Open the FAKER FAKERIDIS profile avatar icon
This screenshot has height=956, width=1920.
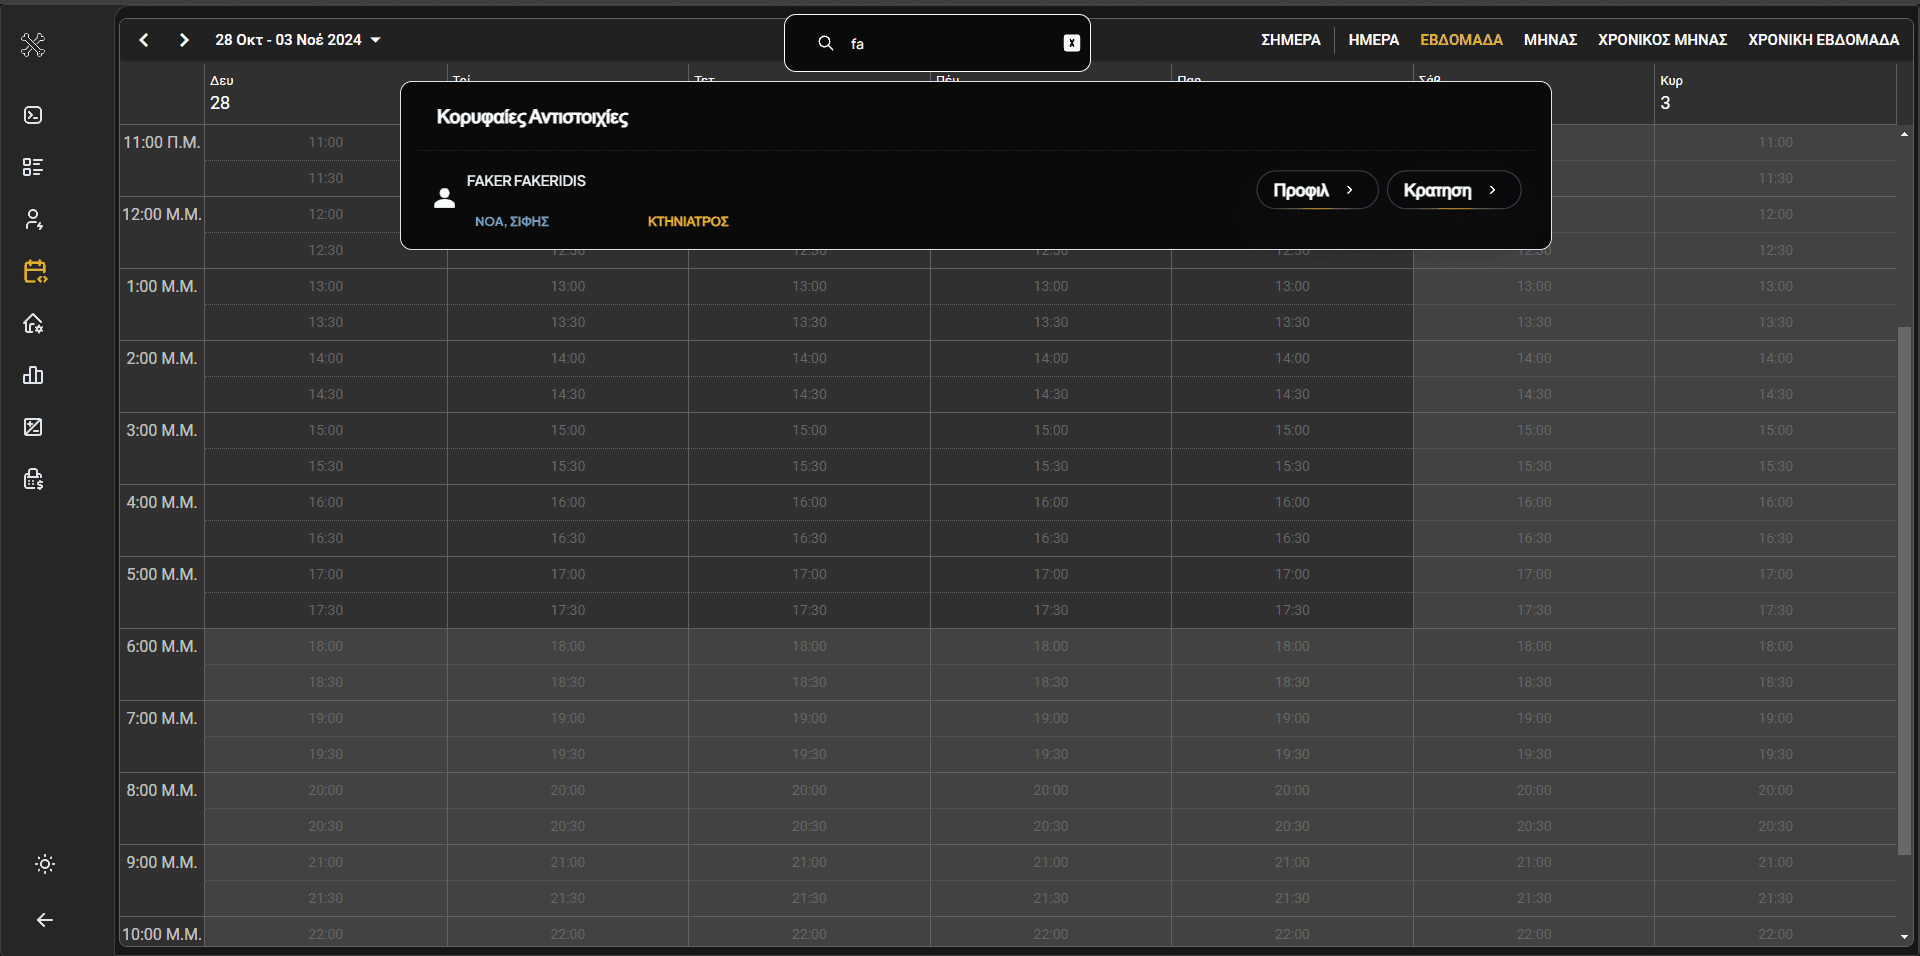pyautogui.click(x=443, y=197)
